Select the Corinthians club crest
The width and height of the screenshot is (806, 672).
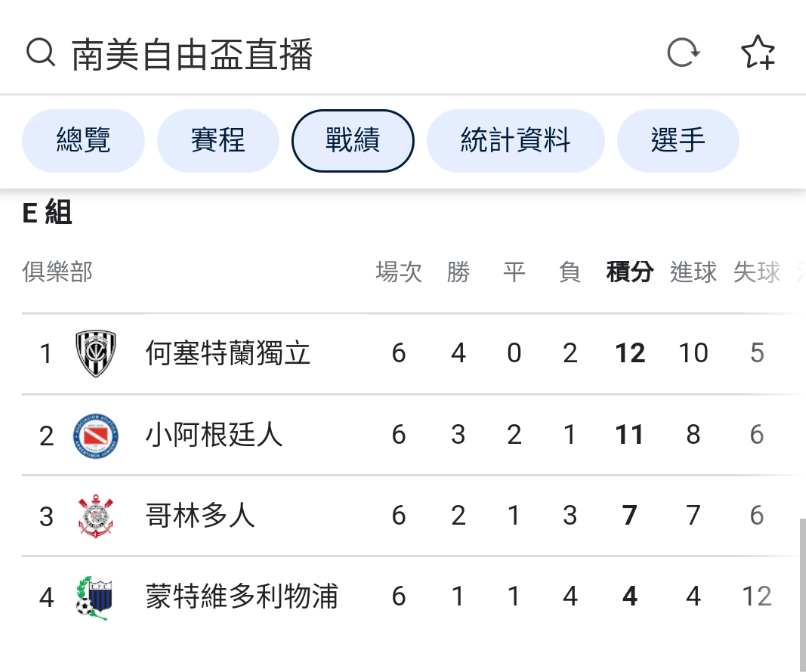(96, 516)
